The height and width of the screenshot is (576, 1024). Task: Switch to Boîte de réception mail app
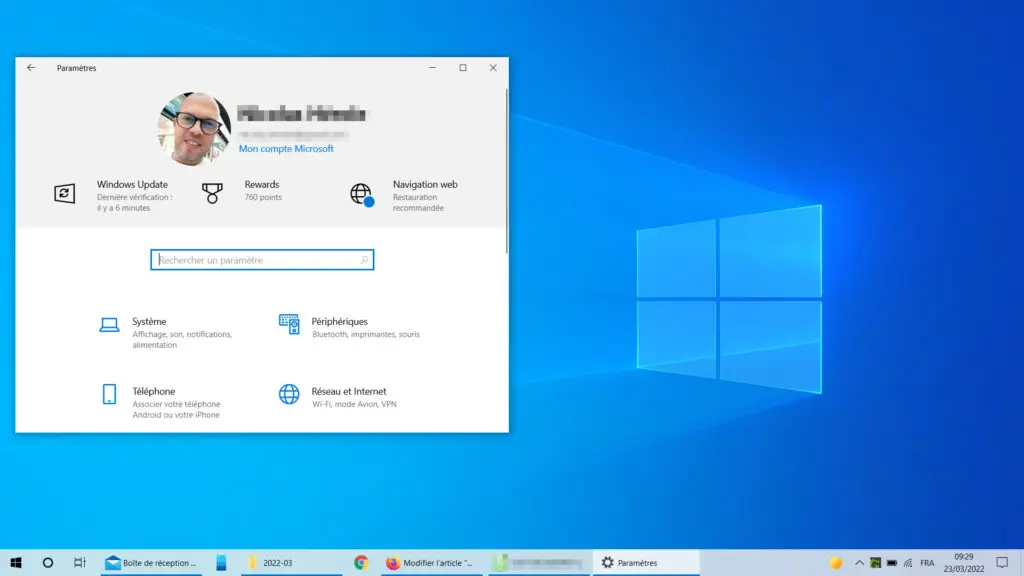click(152, 562)
